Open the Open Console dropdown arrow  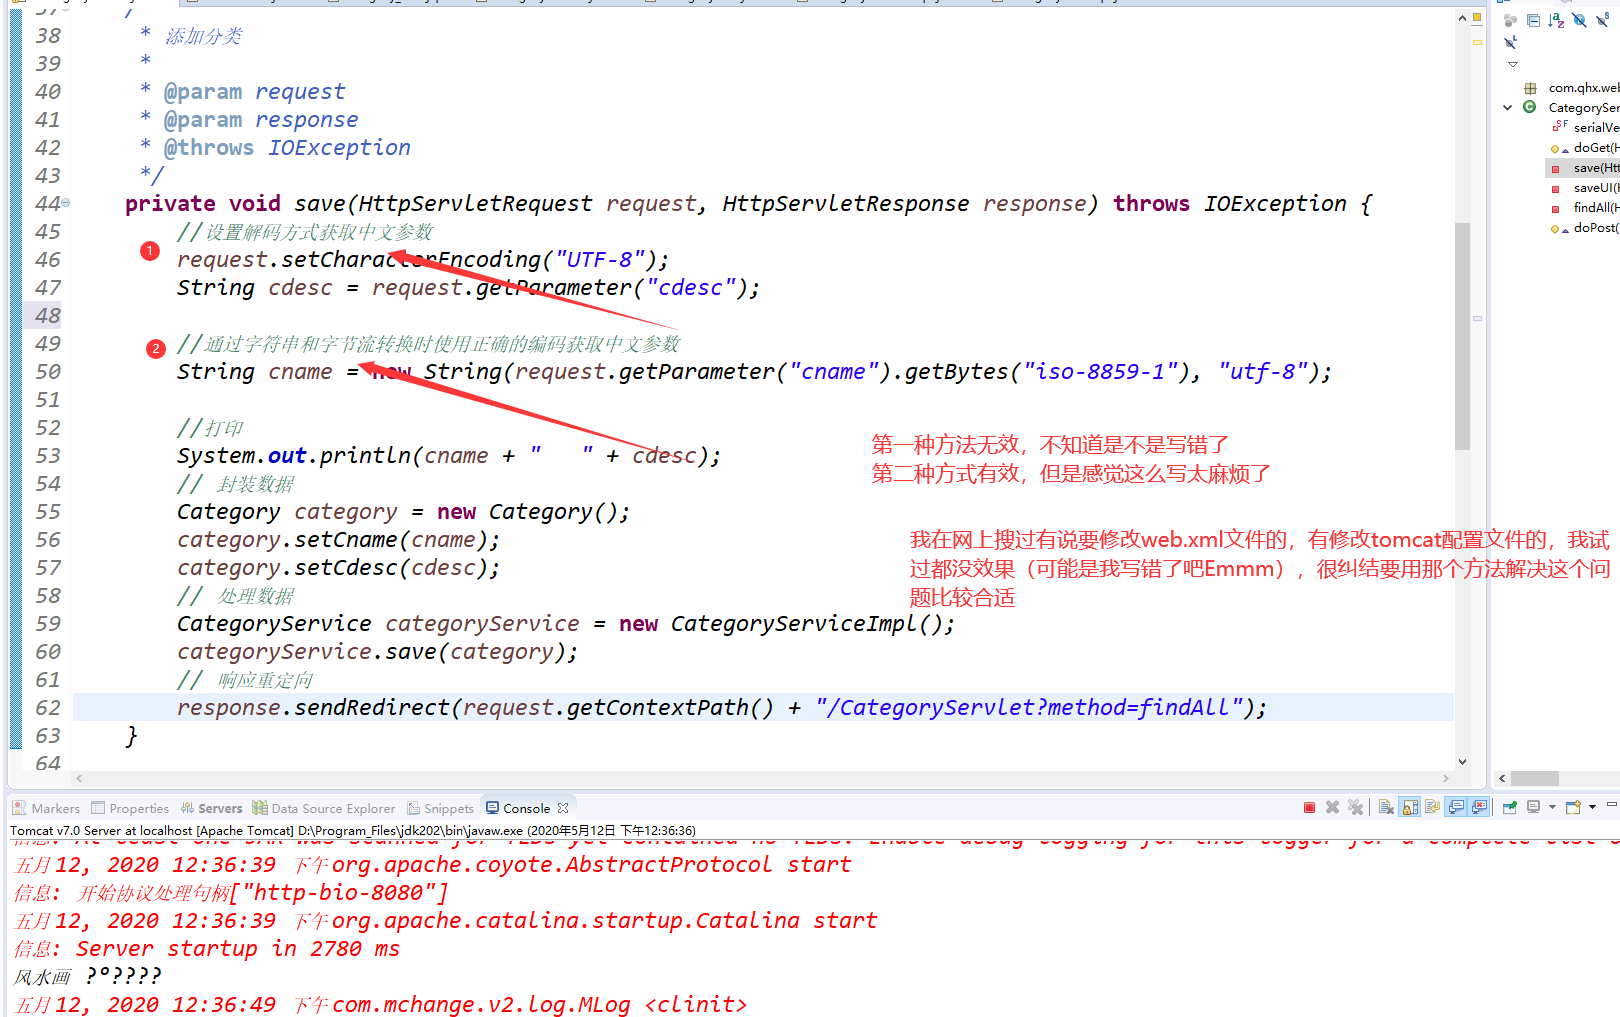pos(1592,808)
